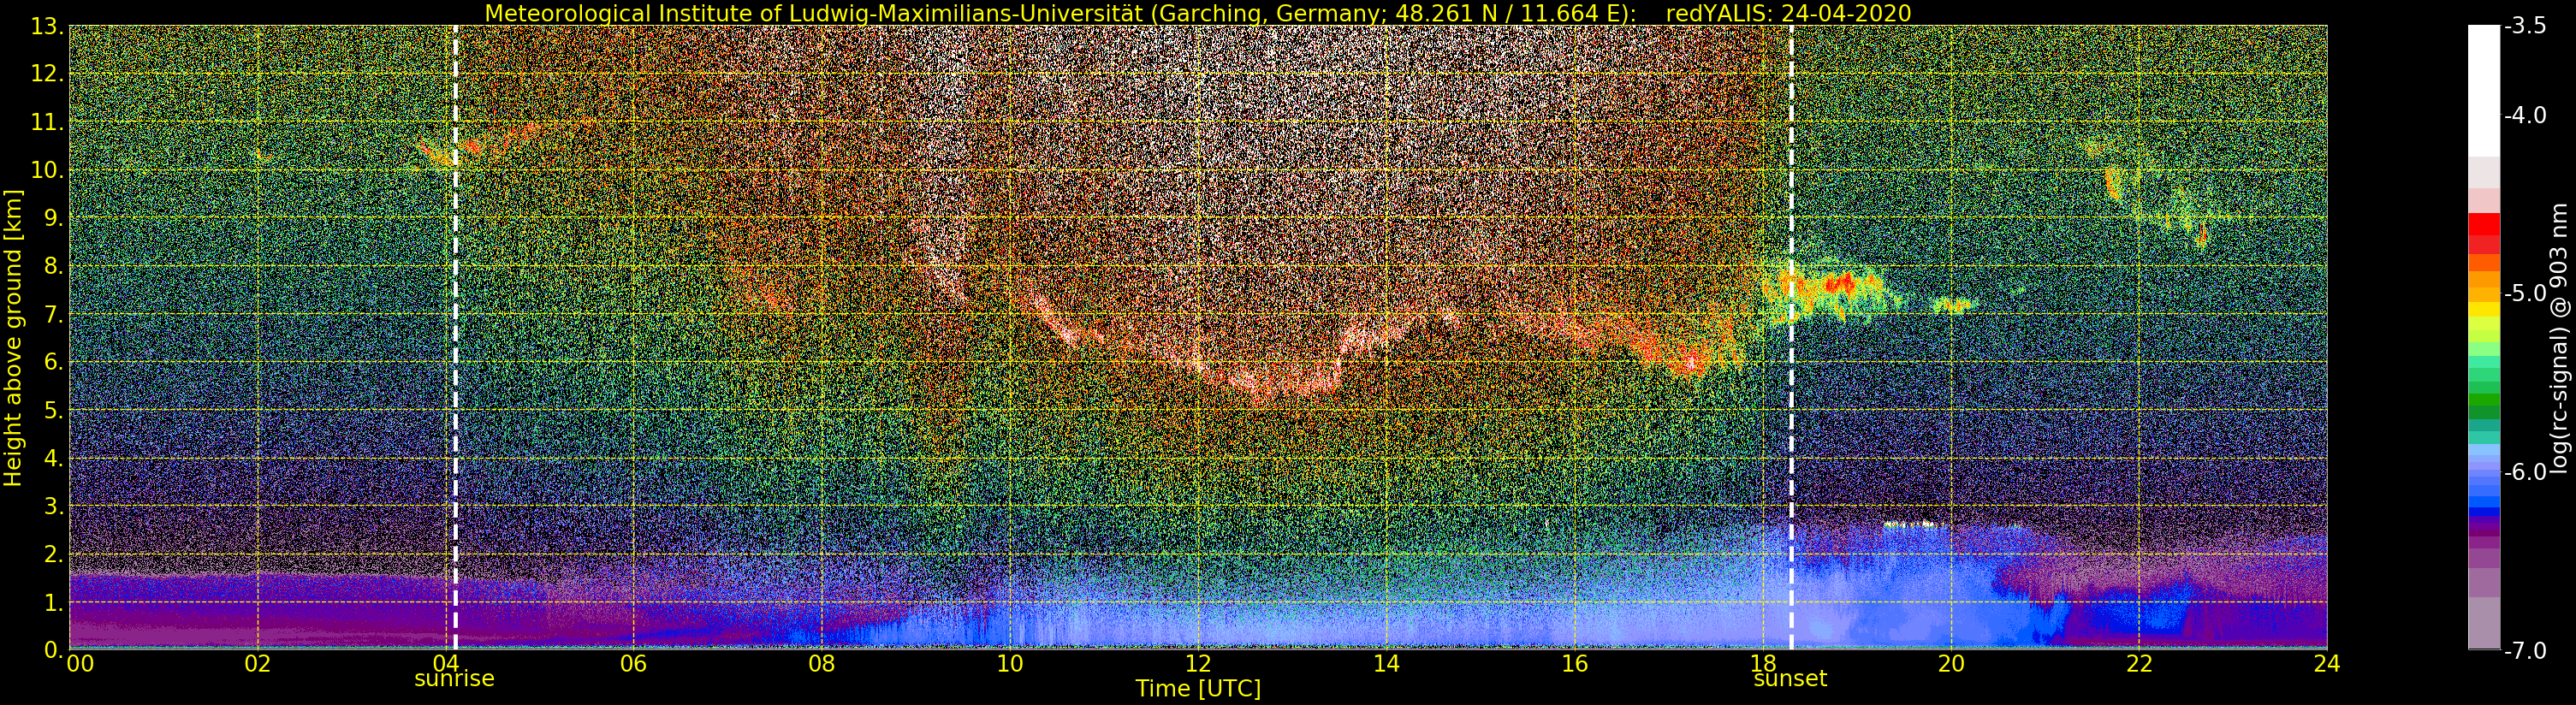This screenshot has height=705, width=2576.
Task: Click the '3.' tick on the height axis
Action: [53, 506]
